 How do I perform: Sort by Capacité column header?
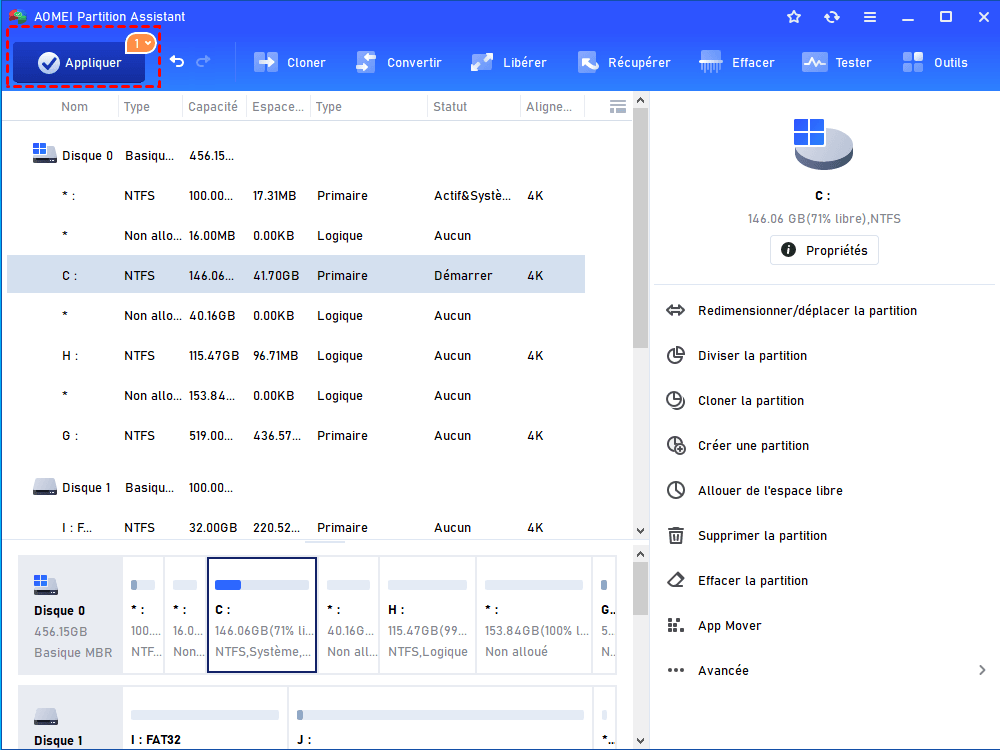pos(213,107)
